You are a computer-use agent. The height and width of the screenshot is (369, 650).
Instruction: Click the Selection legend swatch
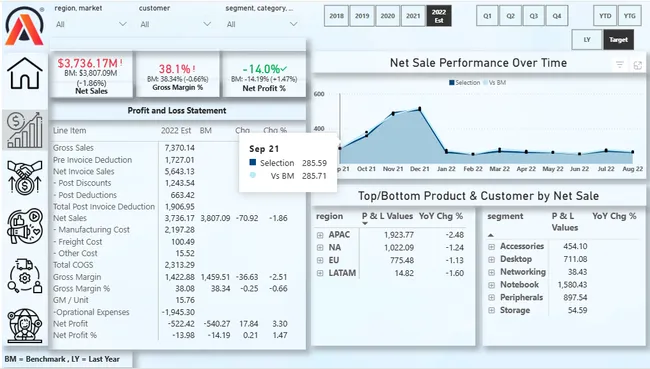coord(452,83)
